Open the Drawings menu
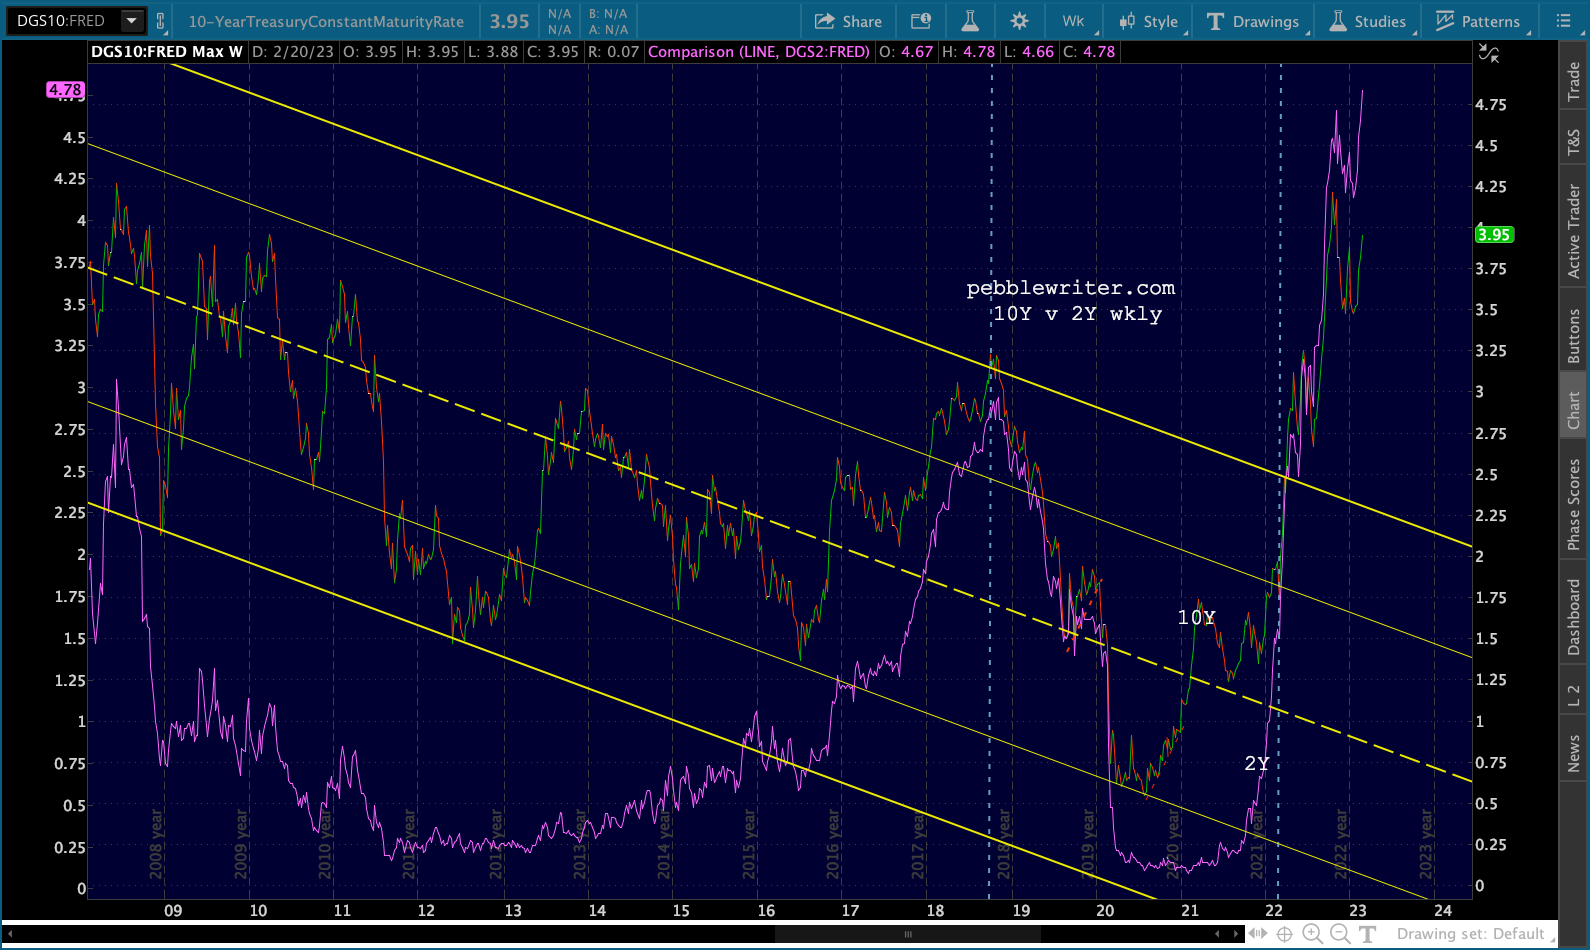Image resolution: width=1590 pixels, height=950 pixels. [x=1255, y=21]
